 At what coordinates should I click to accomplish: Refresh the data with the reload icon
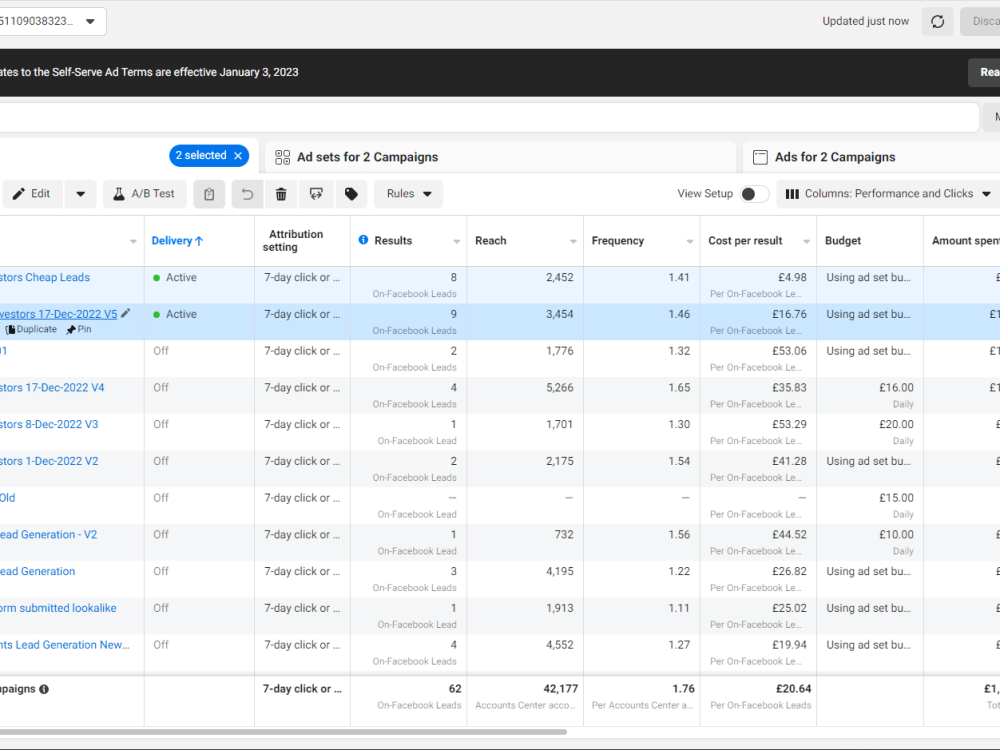click(x=937, y=22)
